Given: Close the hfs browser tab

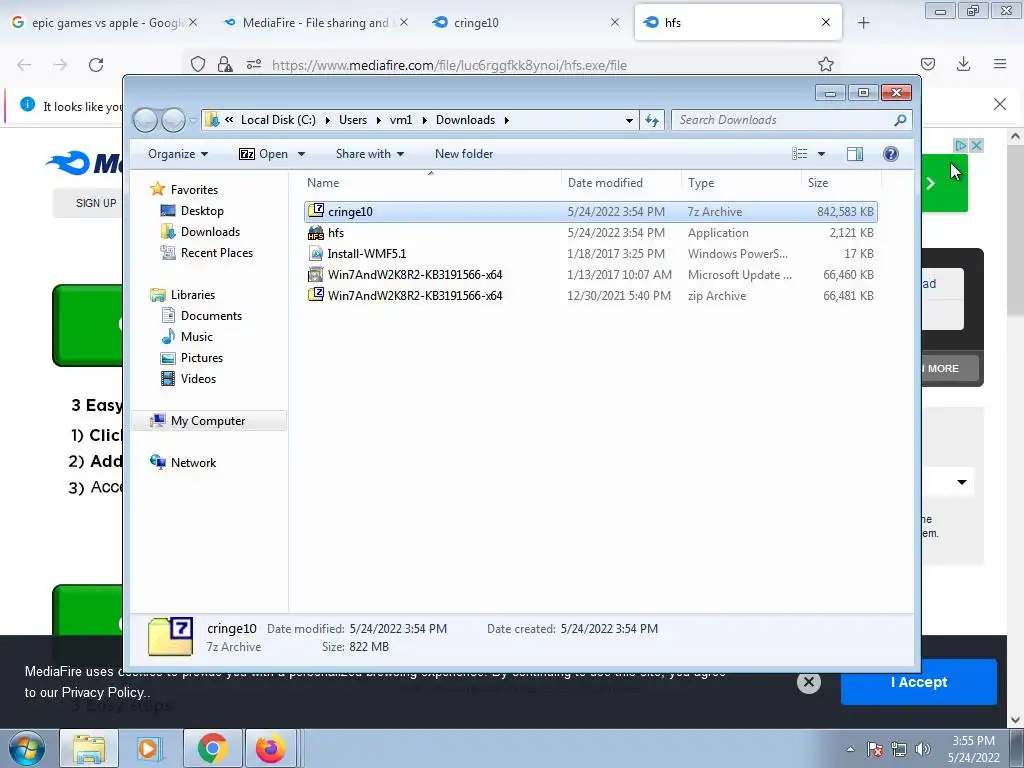Looking at the screenshot, I should coord(825,22).
